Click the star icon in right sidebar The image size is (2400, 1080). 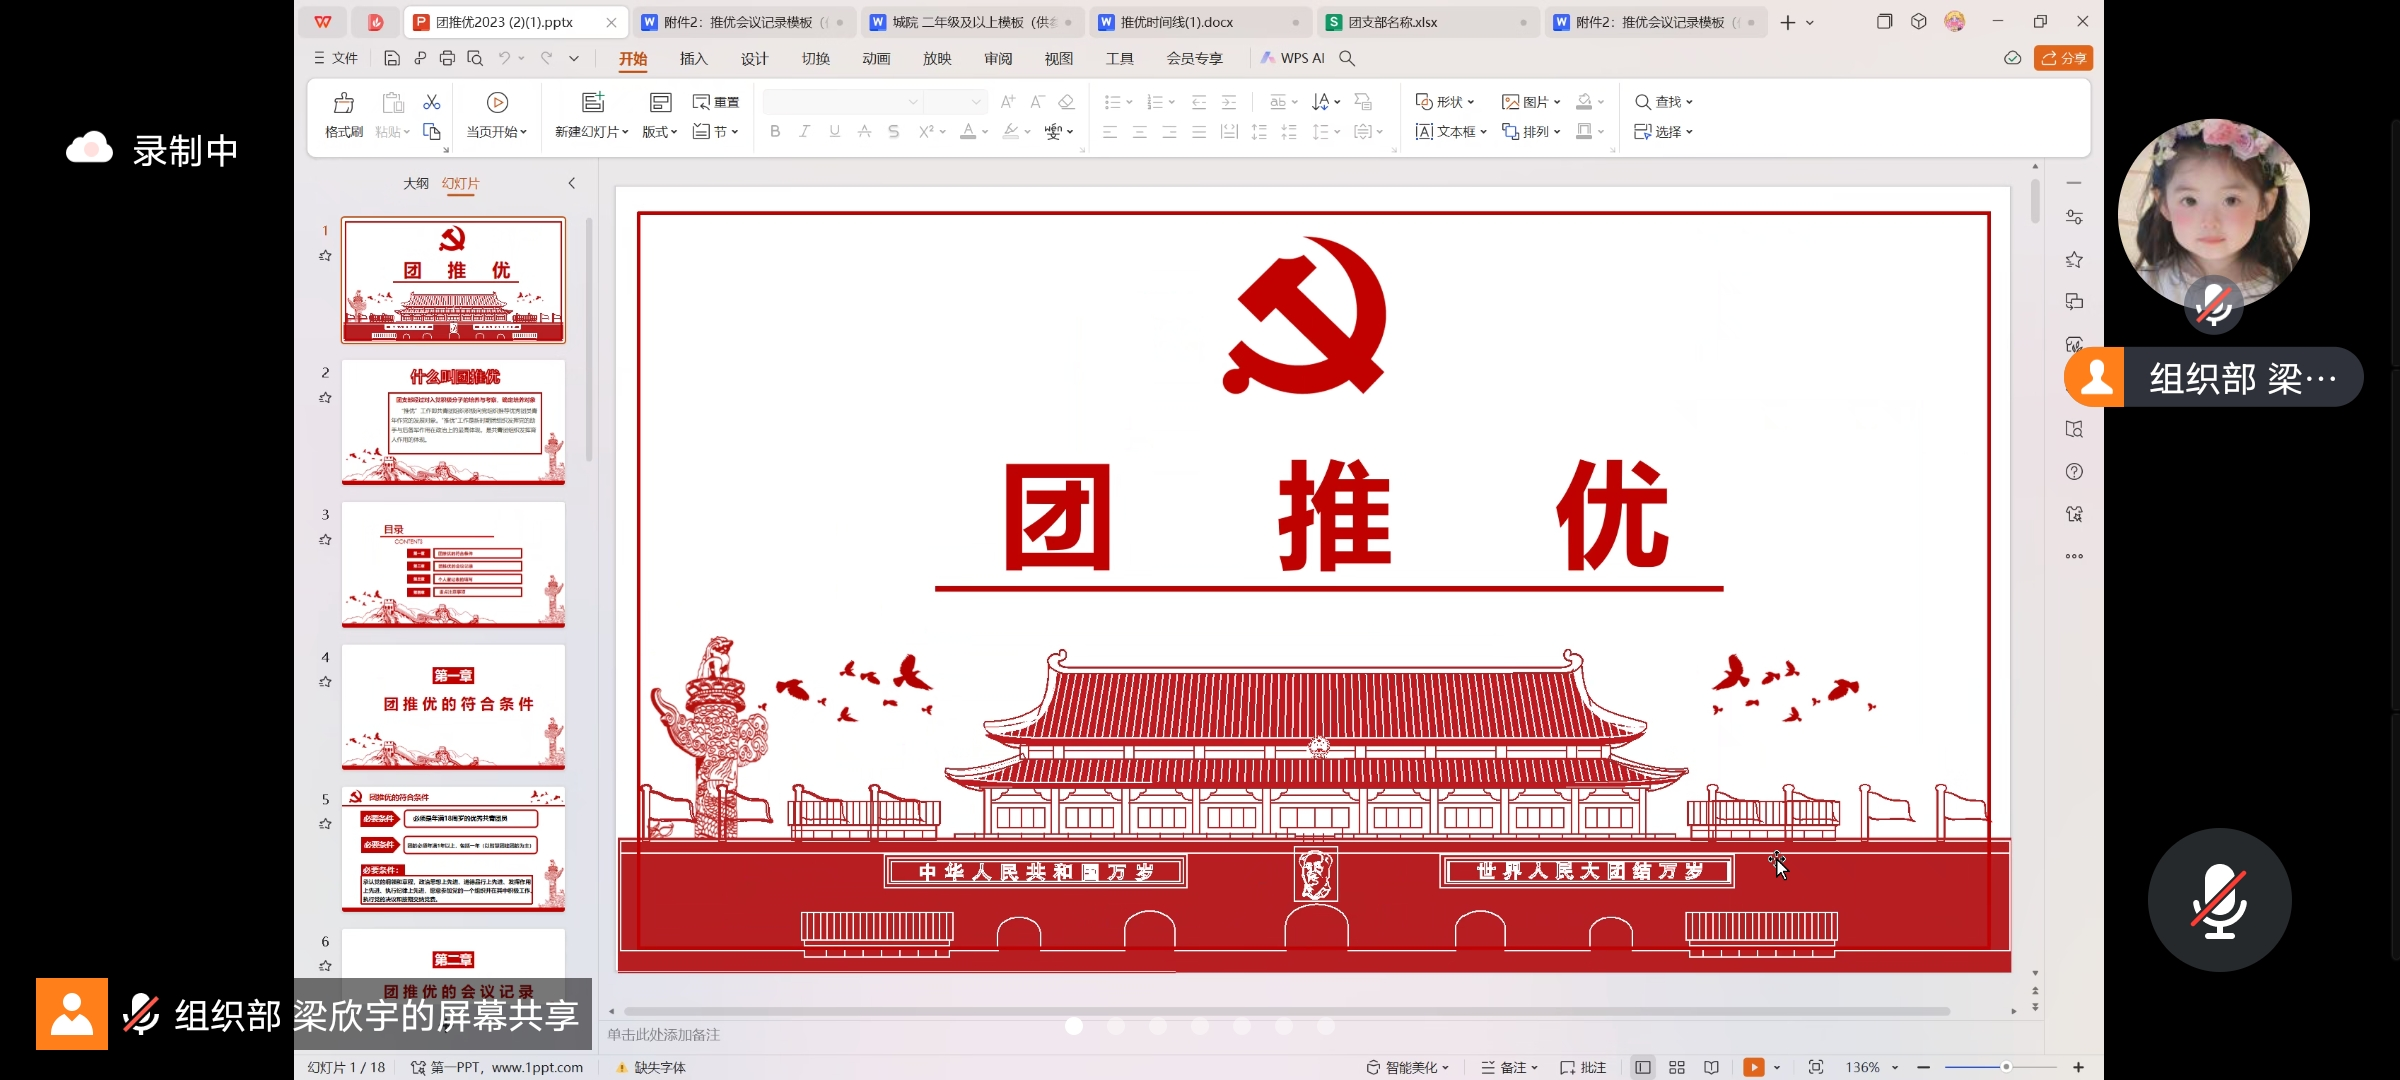point(2074,260)
